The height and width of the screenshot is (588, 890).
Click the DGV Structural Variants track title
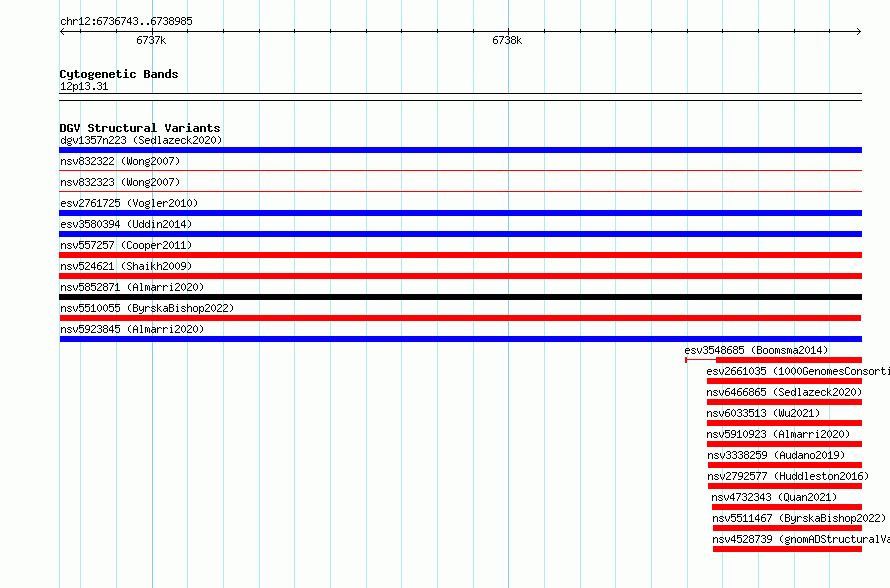(x=140, y=128)
